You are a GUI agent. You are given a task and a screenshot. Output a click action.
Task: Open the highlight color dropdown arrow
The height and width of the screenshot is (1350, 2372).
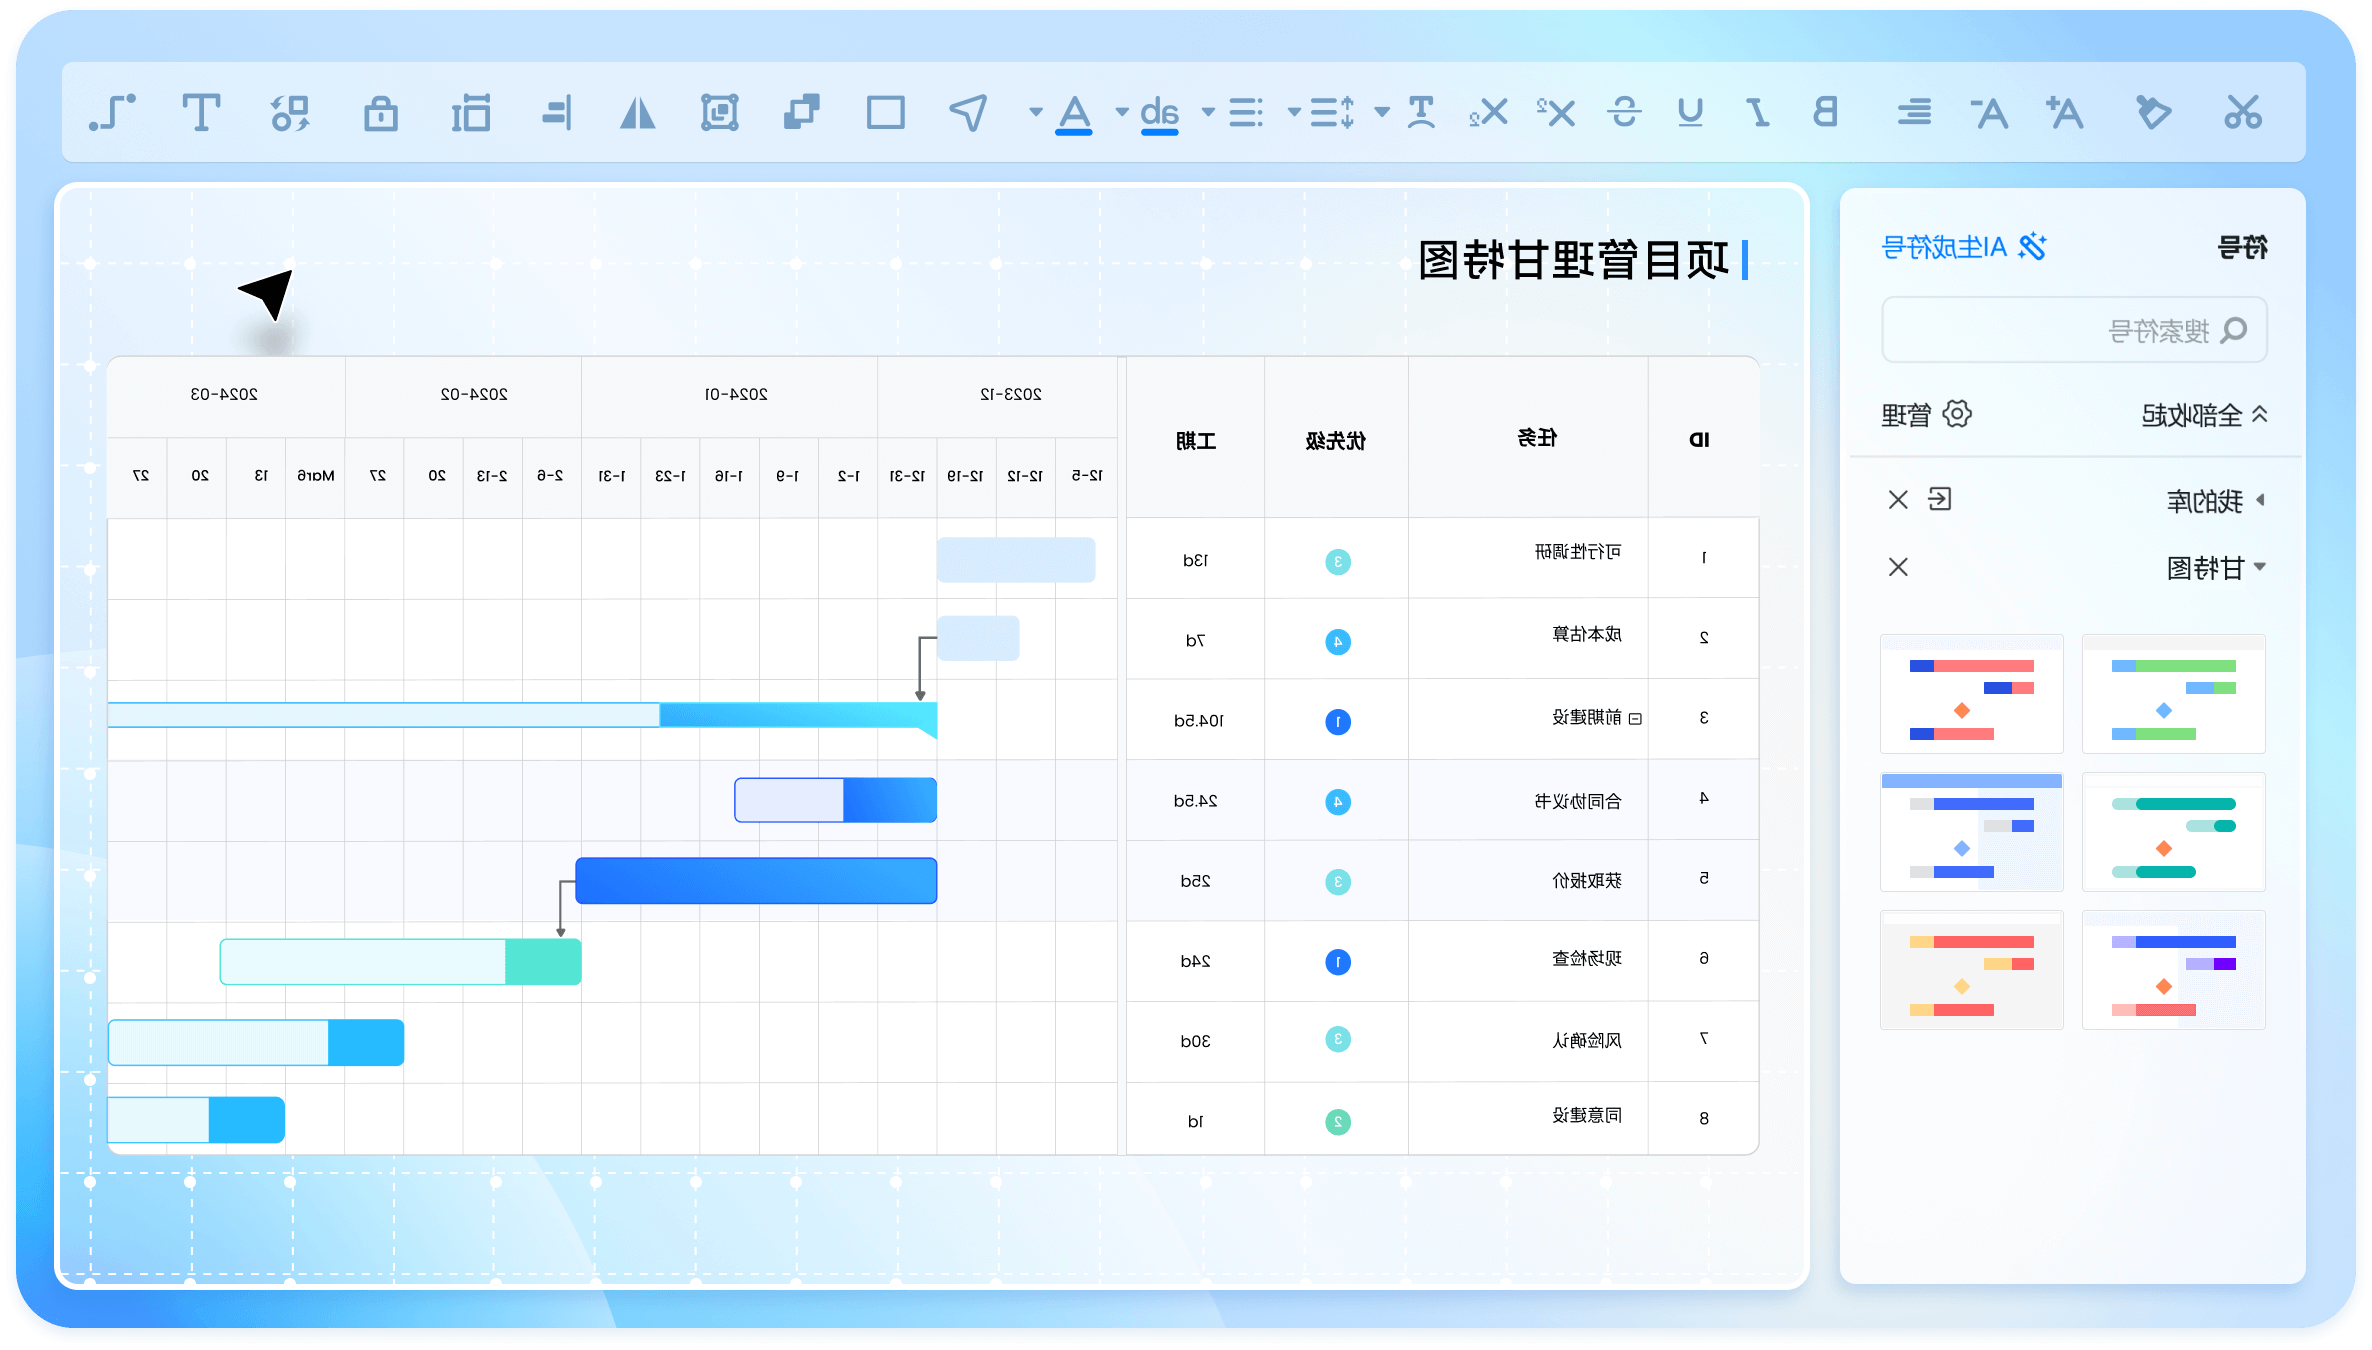1122,112
